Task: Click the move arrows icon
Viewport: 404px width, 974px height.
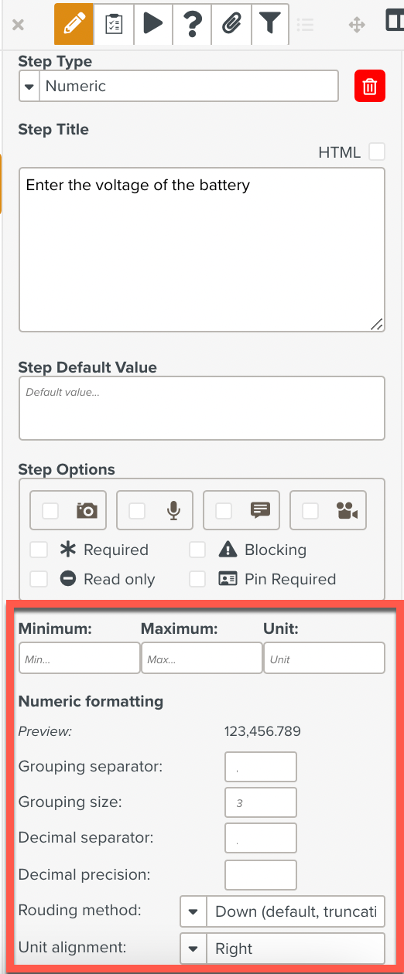Action: [x=356, y=25]
